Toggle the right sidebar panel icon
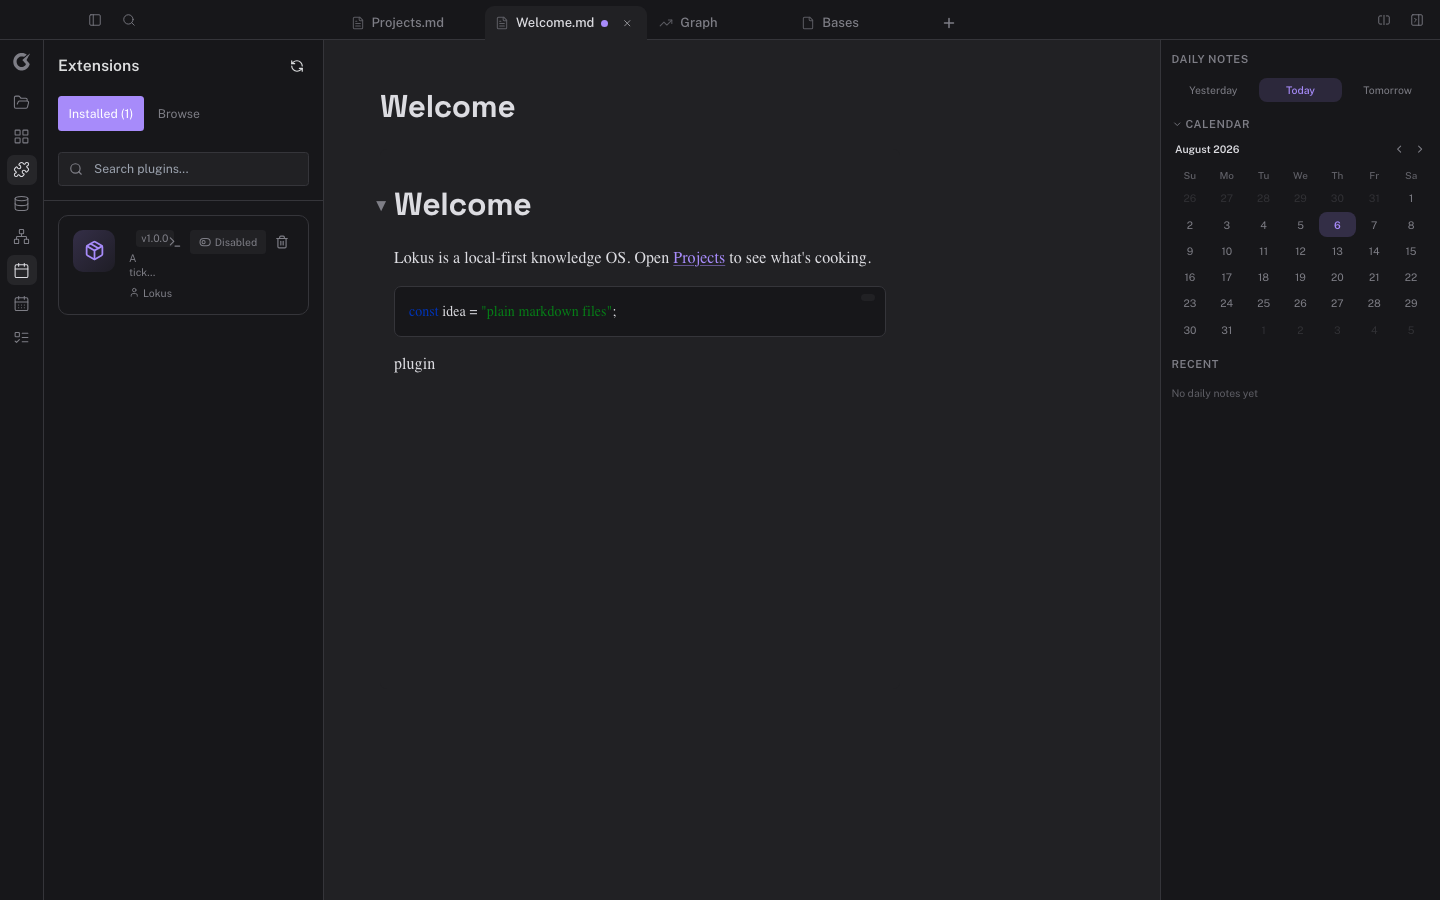The width and height of the screenshot is (1440, 900). 1417,20
